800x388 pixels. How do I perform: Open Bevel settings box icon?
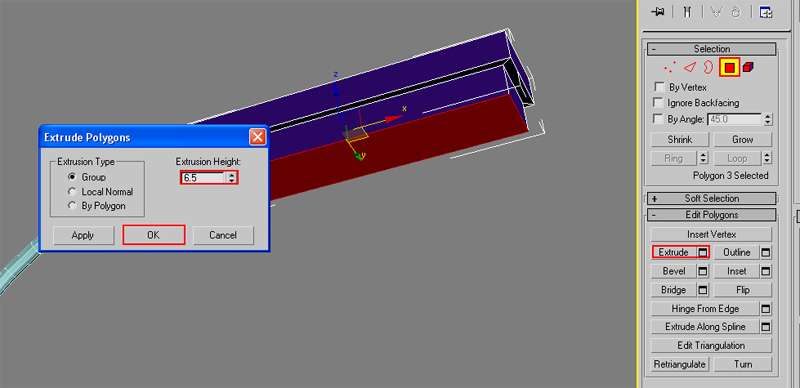point(703,271)
